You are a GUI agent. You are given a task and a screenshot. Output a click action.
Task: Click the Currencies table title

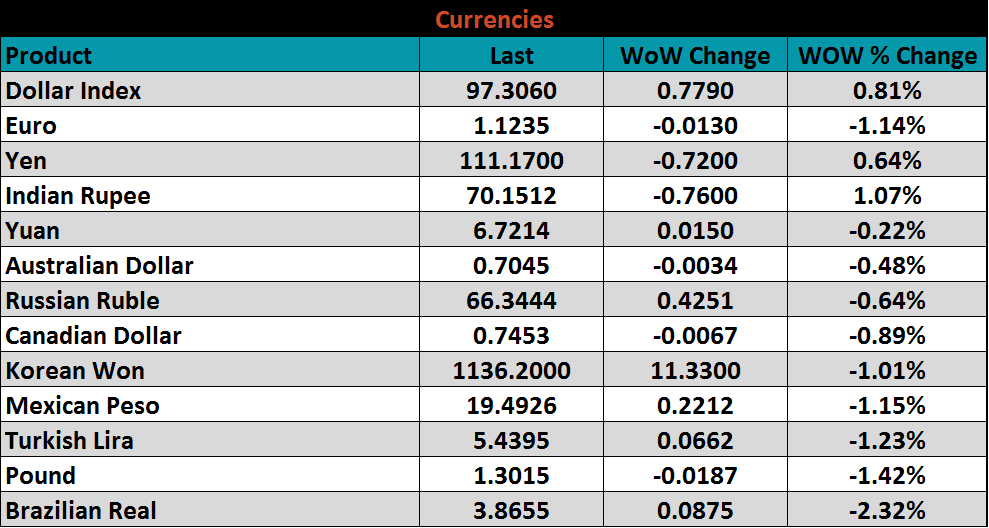pos(494,19)
